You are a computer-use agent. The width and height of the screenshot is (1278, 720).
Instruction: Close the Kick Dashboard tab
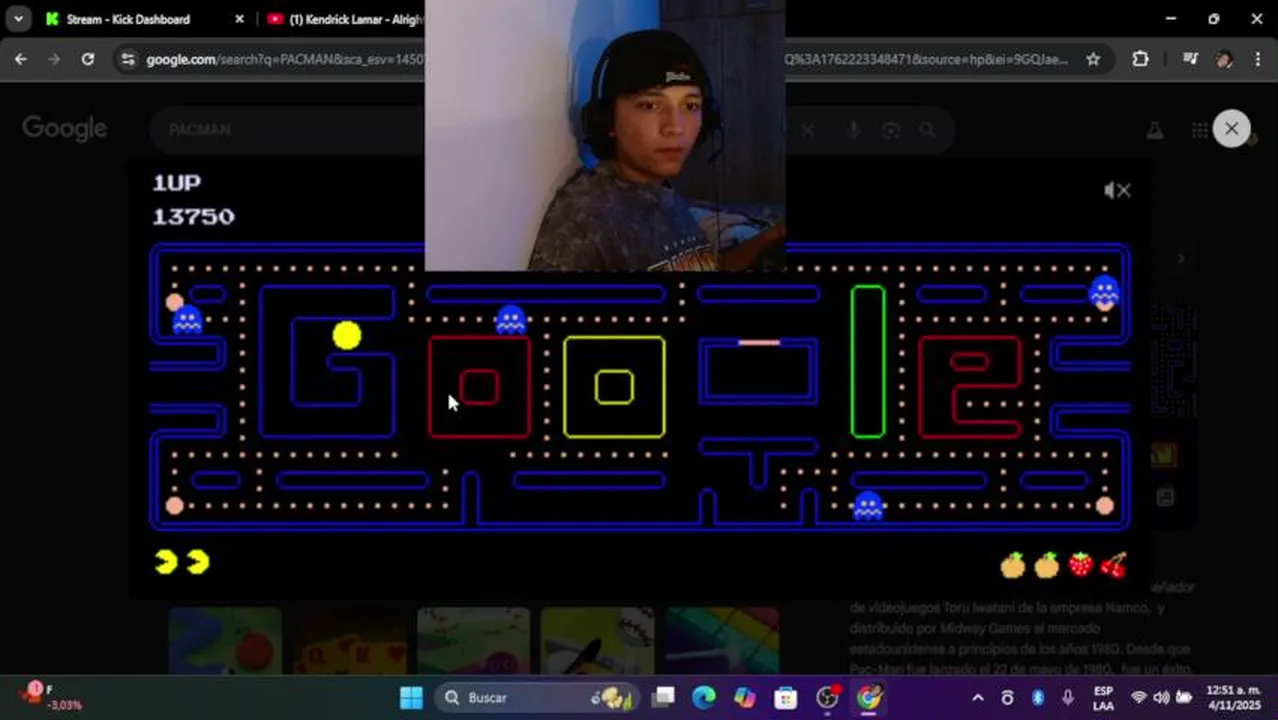(239, 19)
